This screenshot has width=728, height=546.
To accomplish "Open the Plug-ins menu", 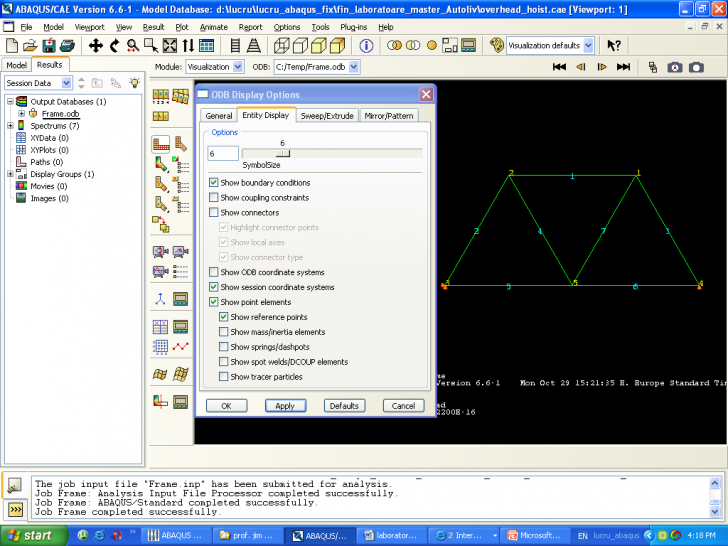I will coord(355,27).
